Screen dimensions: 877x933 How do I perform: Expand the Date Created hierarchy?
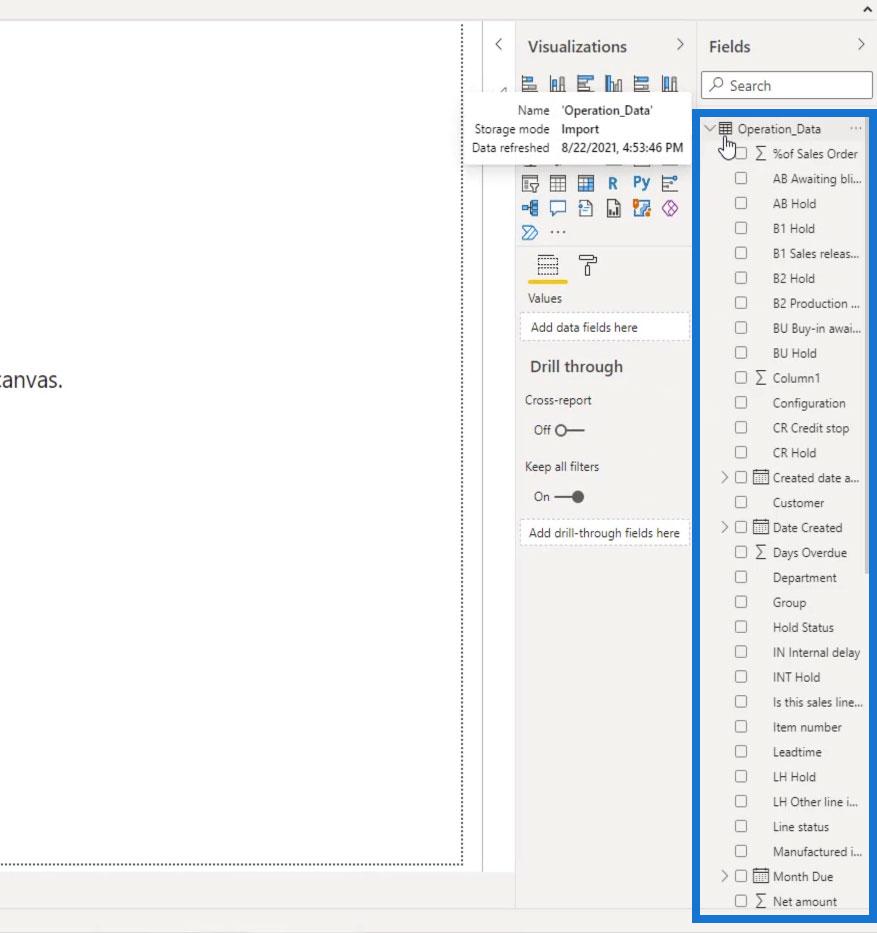tap(724, 528)
